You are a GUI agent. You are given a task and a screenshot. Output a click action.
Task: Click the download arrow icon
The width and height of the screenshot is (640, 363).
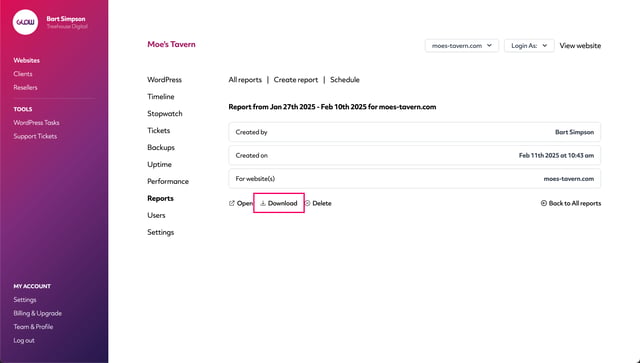point(263,203)
